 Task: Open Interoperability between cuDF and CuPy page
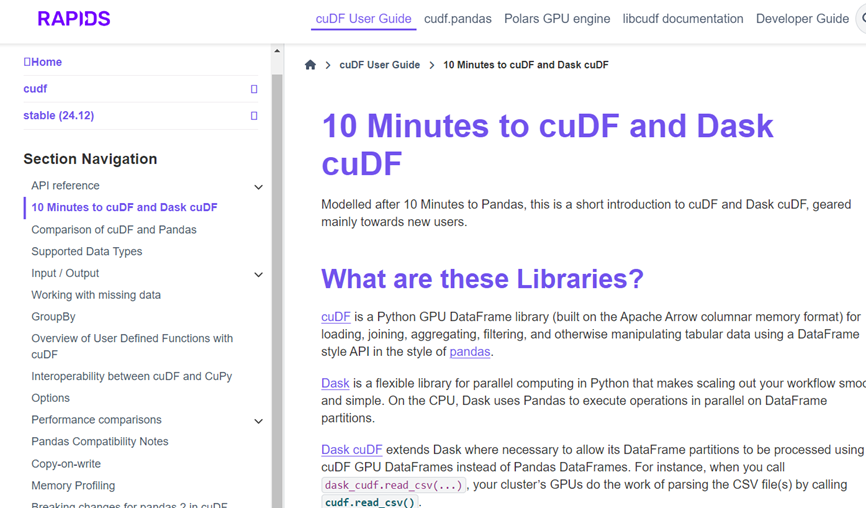[131, 376]
